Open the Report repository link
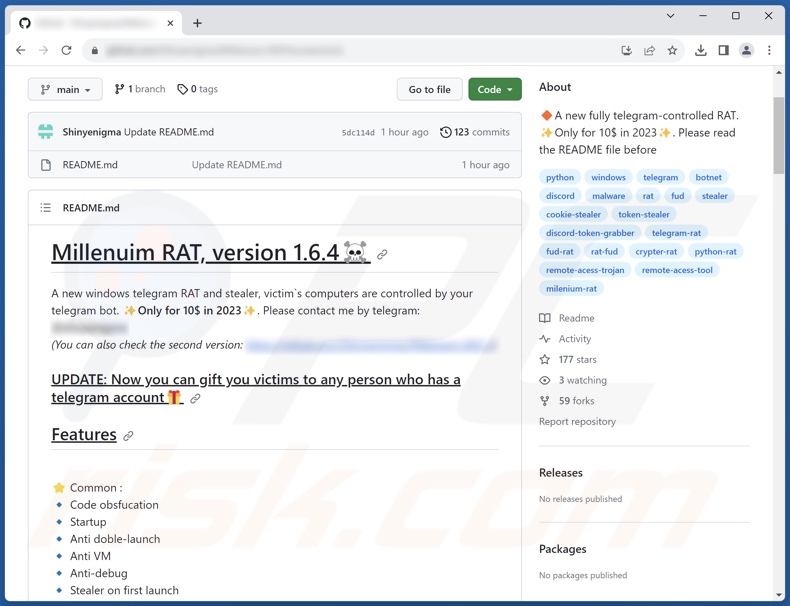Screen dimensions: 790x606 point(577,422)
